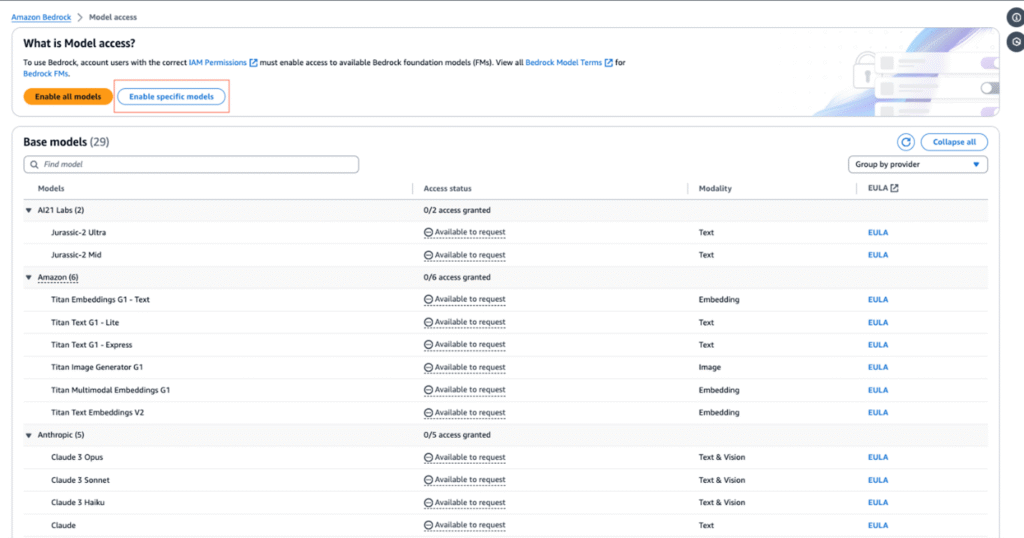The image size is (1024, 538).
Task: Collapse the Amazon provider group
Action: (x=28, y=277)
